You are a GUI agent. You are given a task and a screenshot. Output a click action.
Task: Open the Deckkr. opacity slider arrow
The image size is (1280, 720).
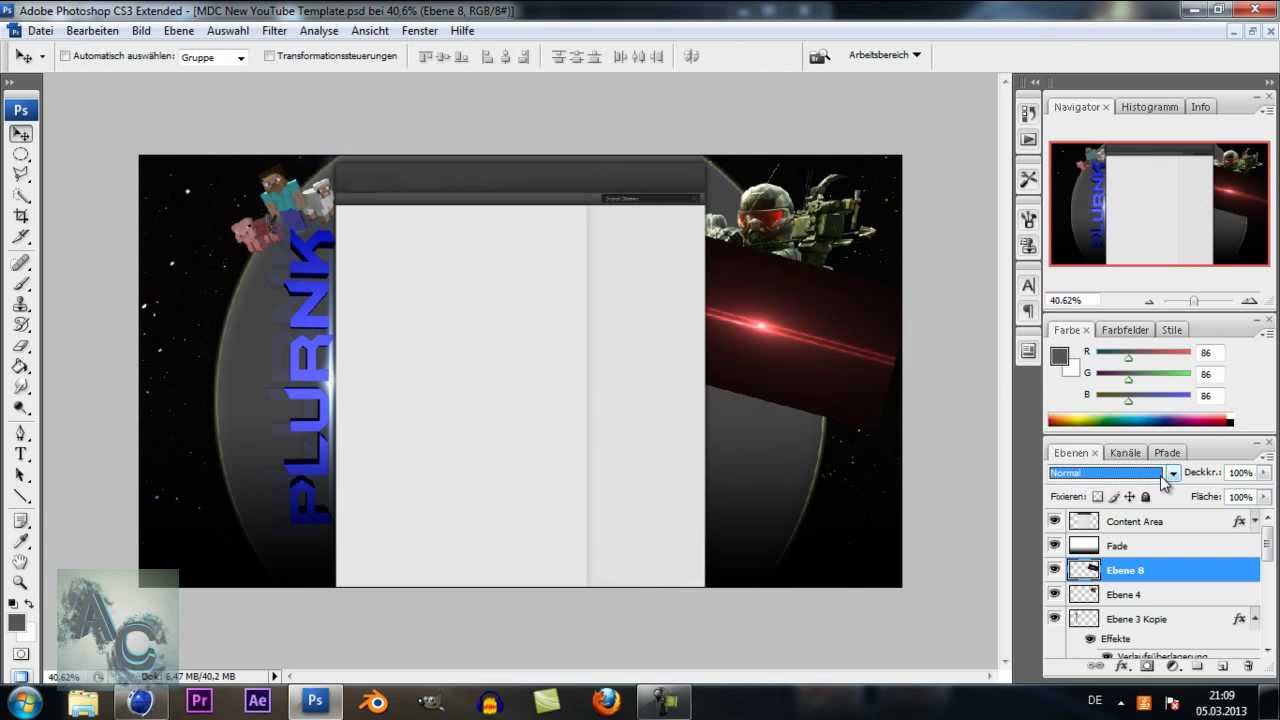pyautogui.click(x=1264, y=473)
